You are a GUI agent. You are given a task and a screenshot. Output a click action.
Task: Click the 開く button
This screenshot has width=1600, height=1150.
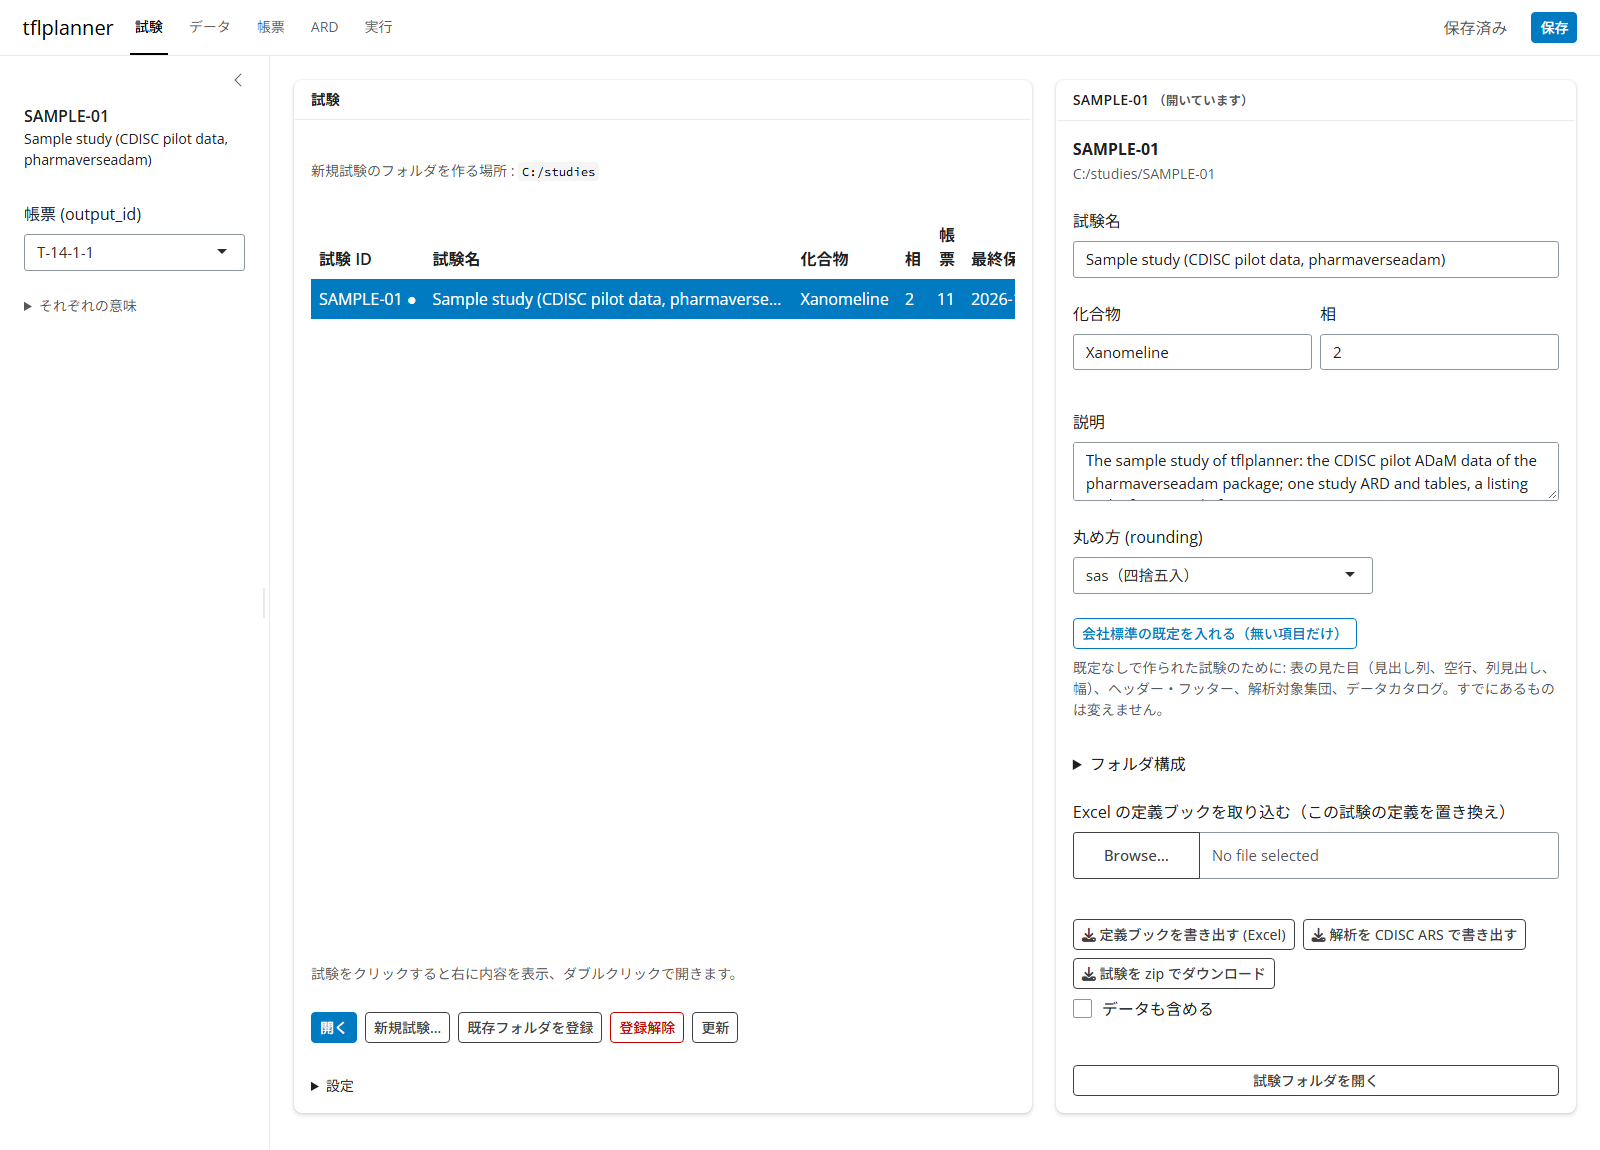(334, 1028)
